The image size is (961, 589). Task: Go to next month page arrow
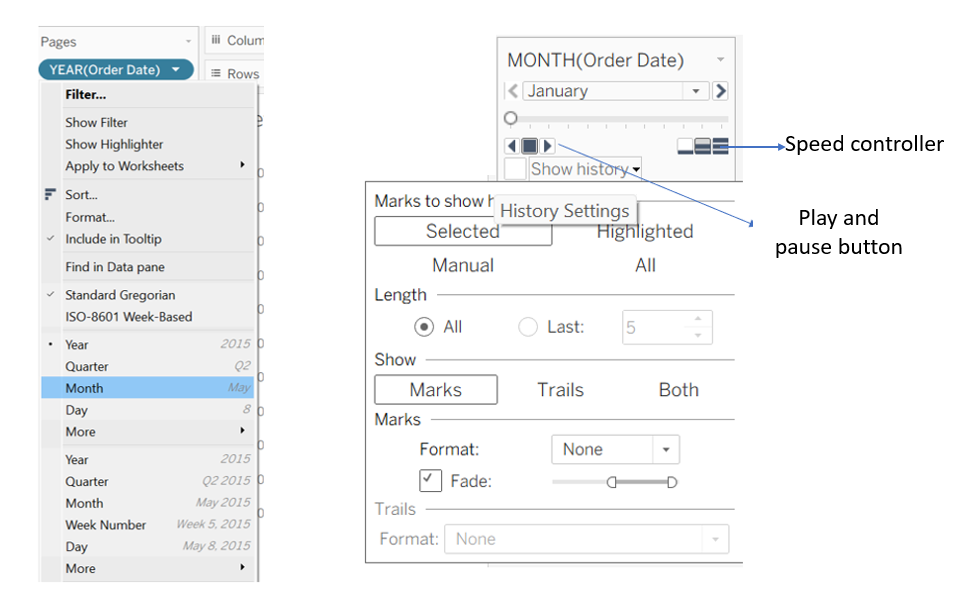pos(720,91)
